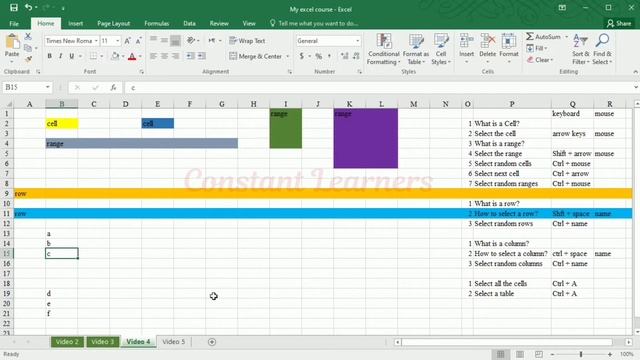Switch to the Data tab
This screenshot has height=360, width=640.
pos(189,23)
